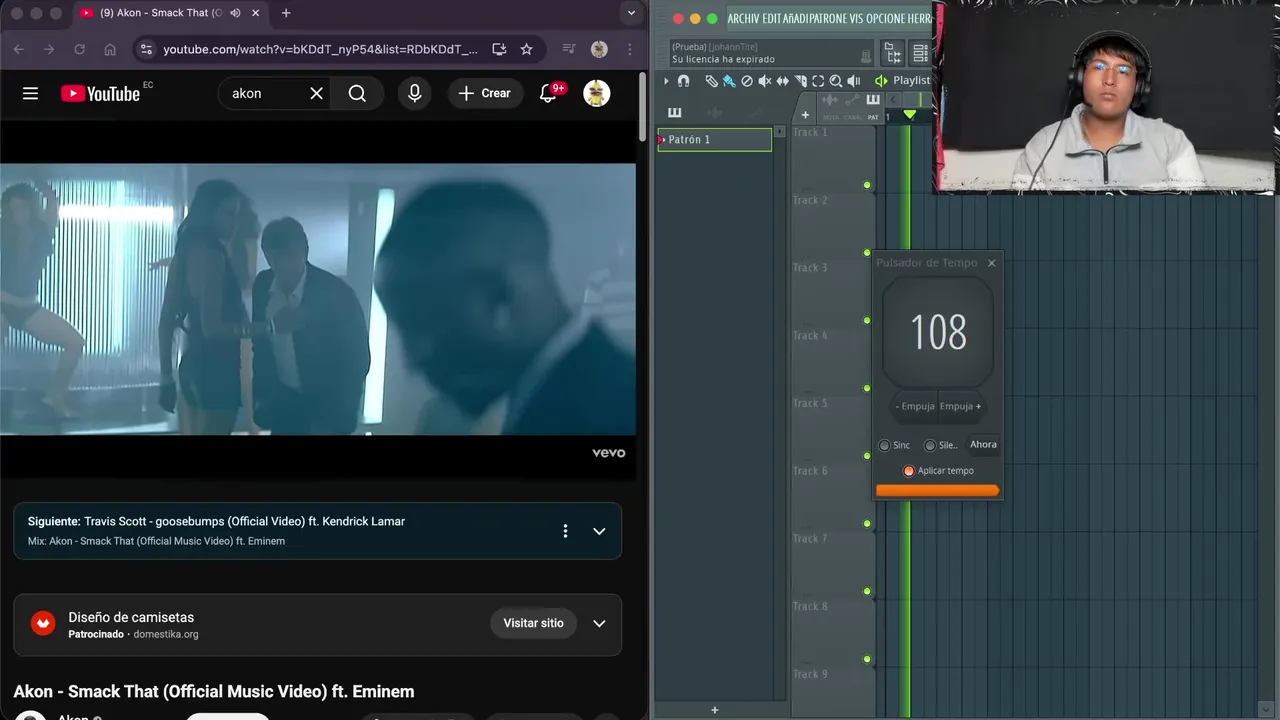Open Chrome media control icon
The width and height of the screenshot is (1280, 720).
(x=568, y=49)
